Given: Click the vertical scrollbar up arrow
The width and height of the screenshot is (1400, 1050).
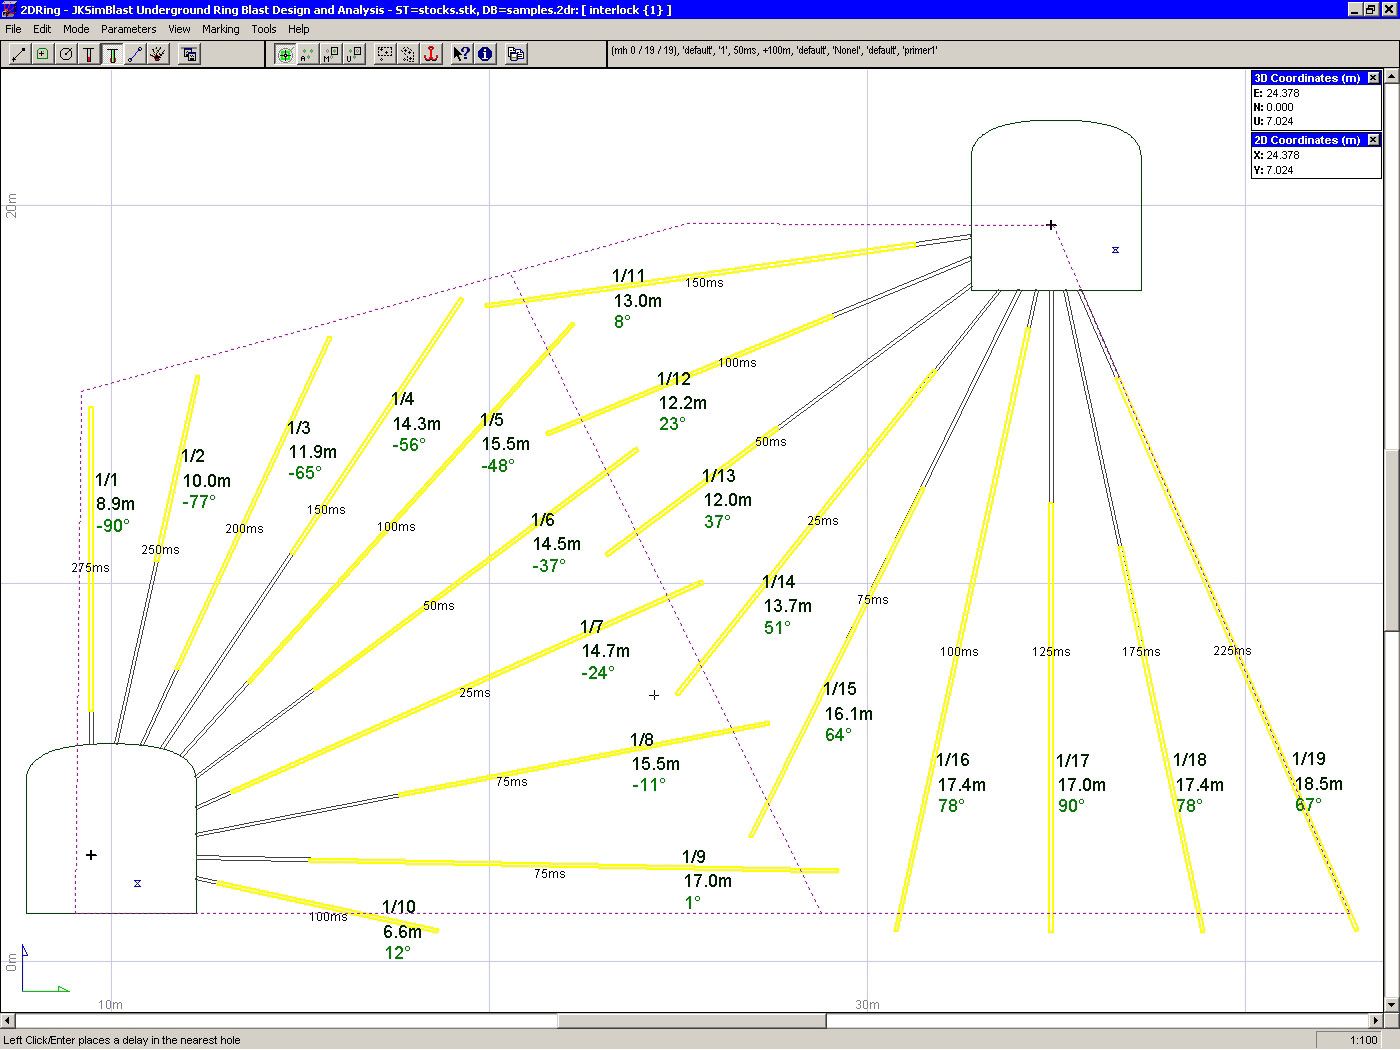Looking at the screenshot, I should pyautogui.click(x=1392, y=76).
